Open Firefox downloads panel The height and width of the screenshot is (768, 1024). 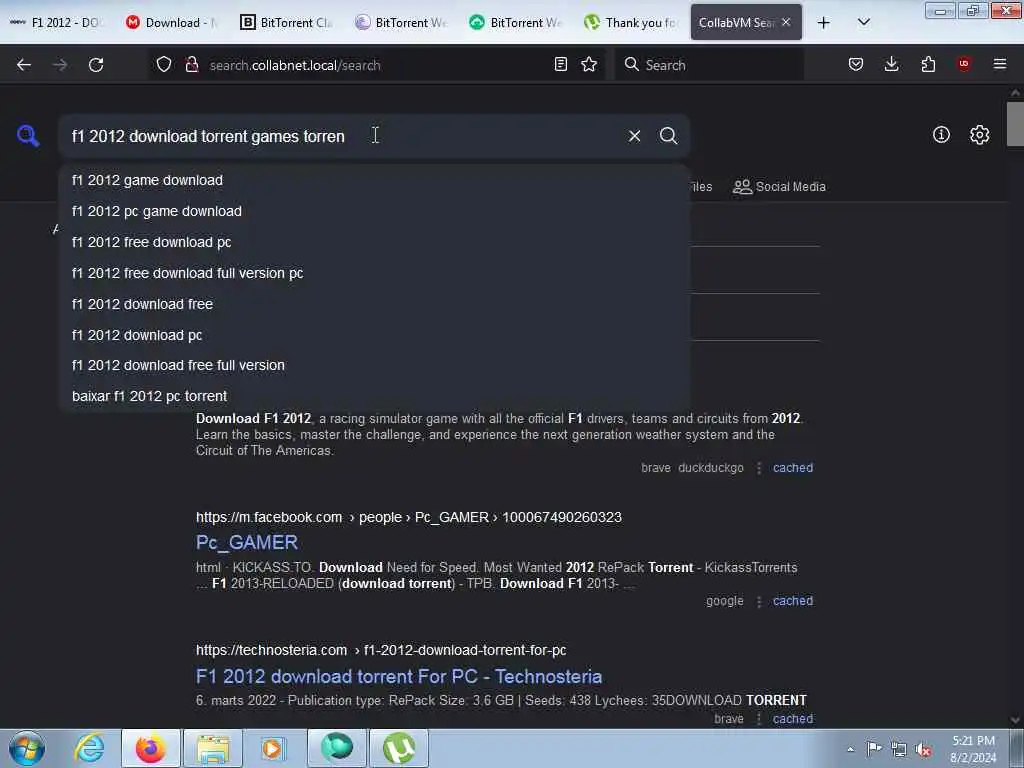pyautogui.click(x=891, y=65)
